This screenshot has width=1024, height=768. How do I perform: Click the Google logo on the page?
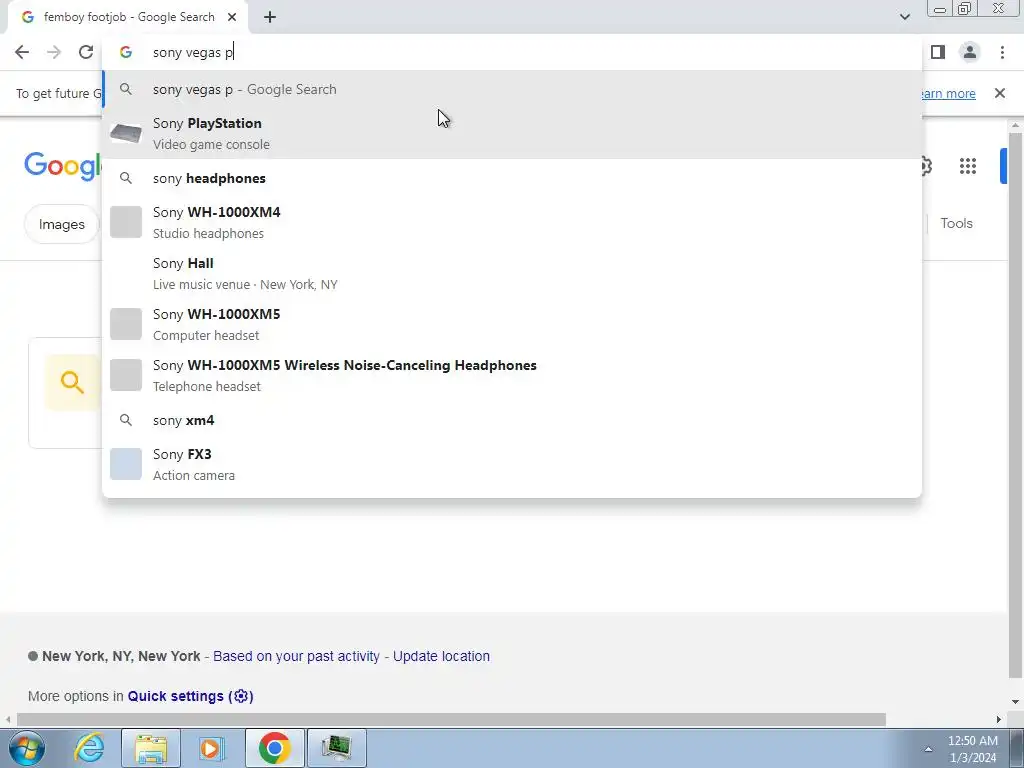(x=63, y=166)
